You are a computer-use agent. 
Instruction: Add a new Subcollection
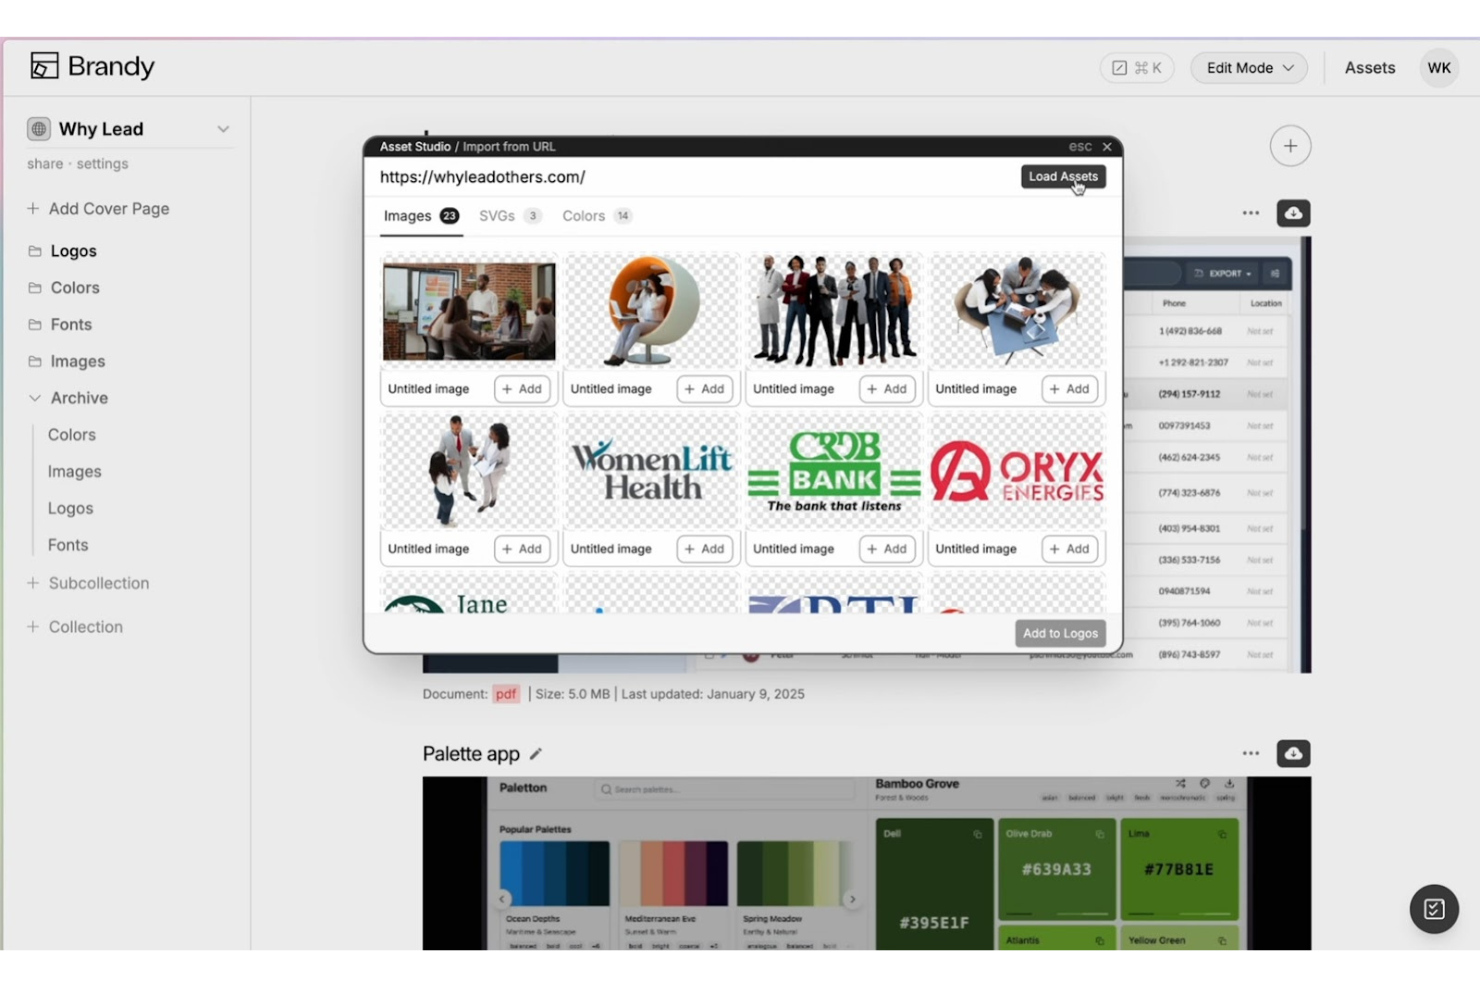pyautogui.click(x=88, y=583)
